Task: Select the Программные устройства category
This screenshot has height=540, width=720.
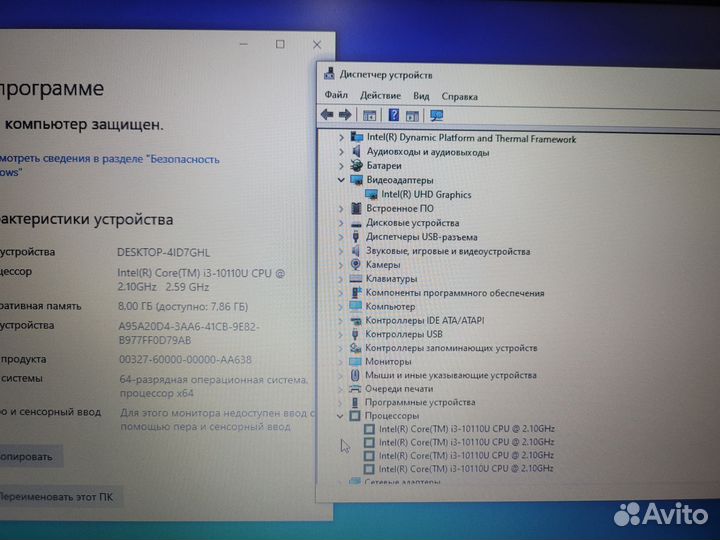Action: 420,402
